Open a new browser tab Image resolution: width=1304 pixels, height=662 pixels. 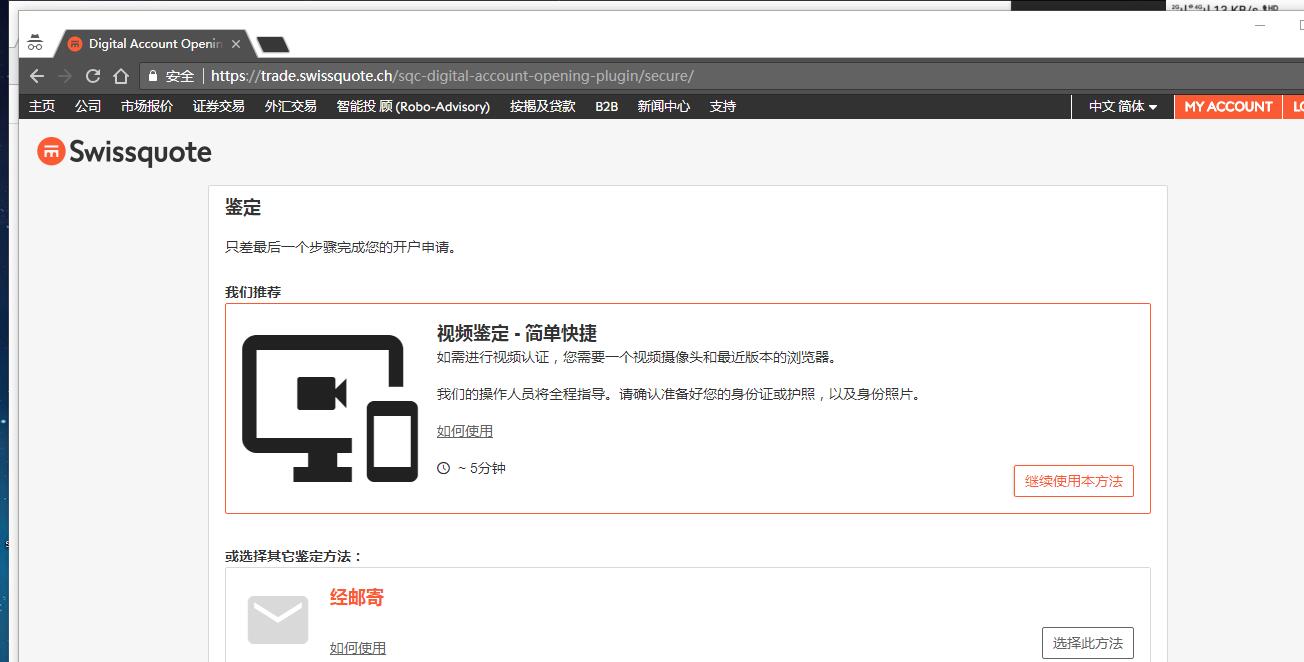272,44
